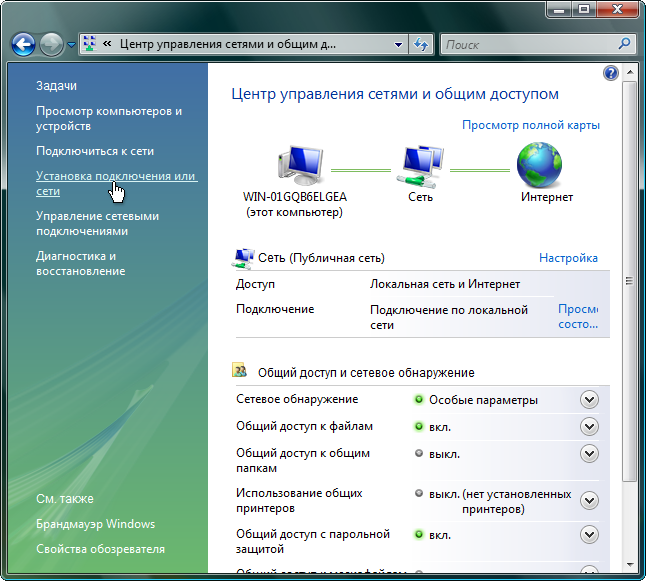Click the scrollbar up arrow
This screenshot has width=646, height=581.
pyautogui.click(x=630, y=72)
